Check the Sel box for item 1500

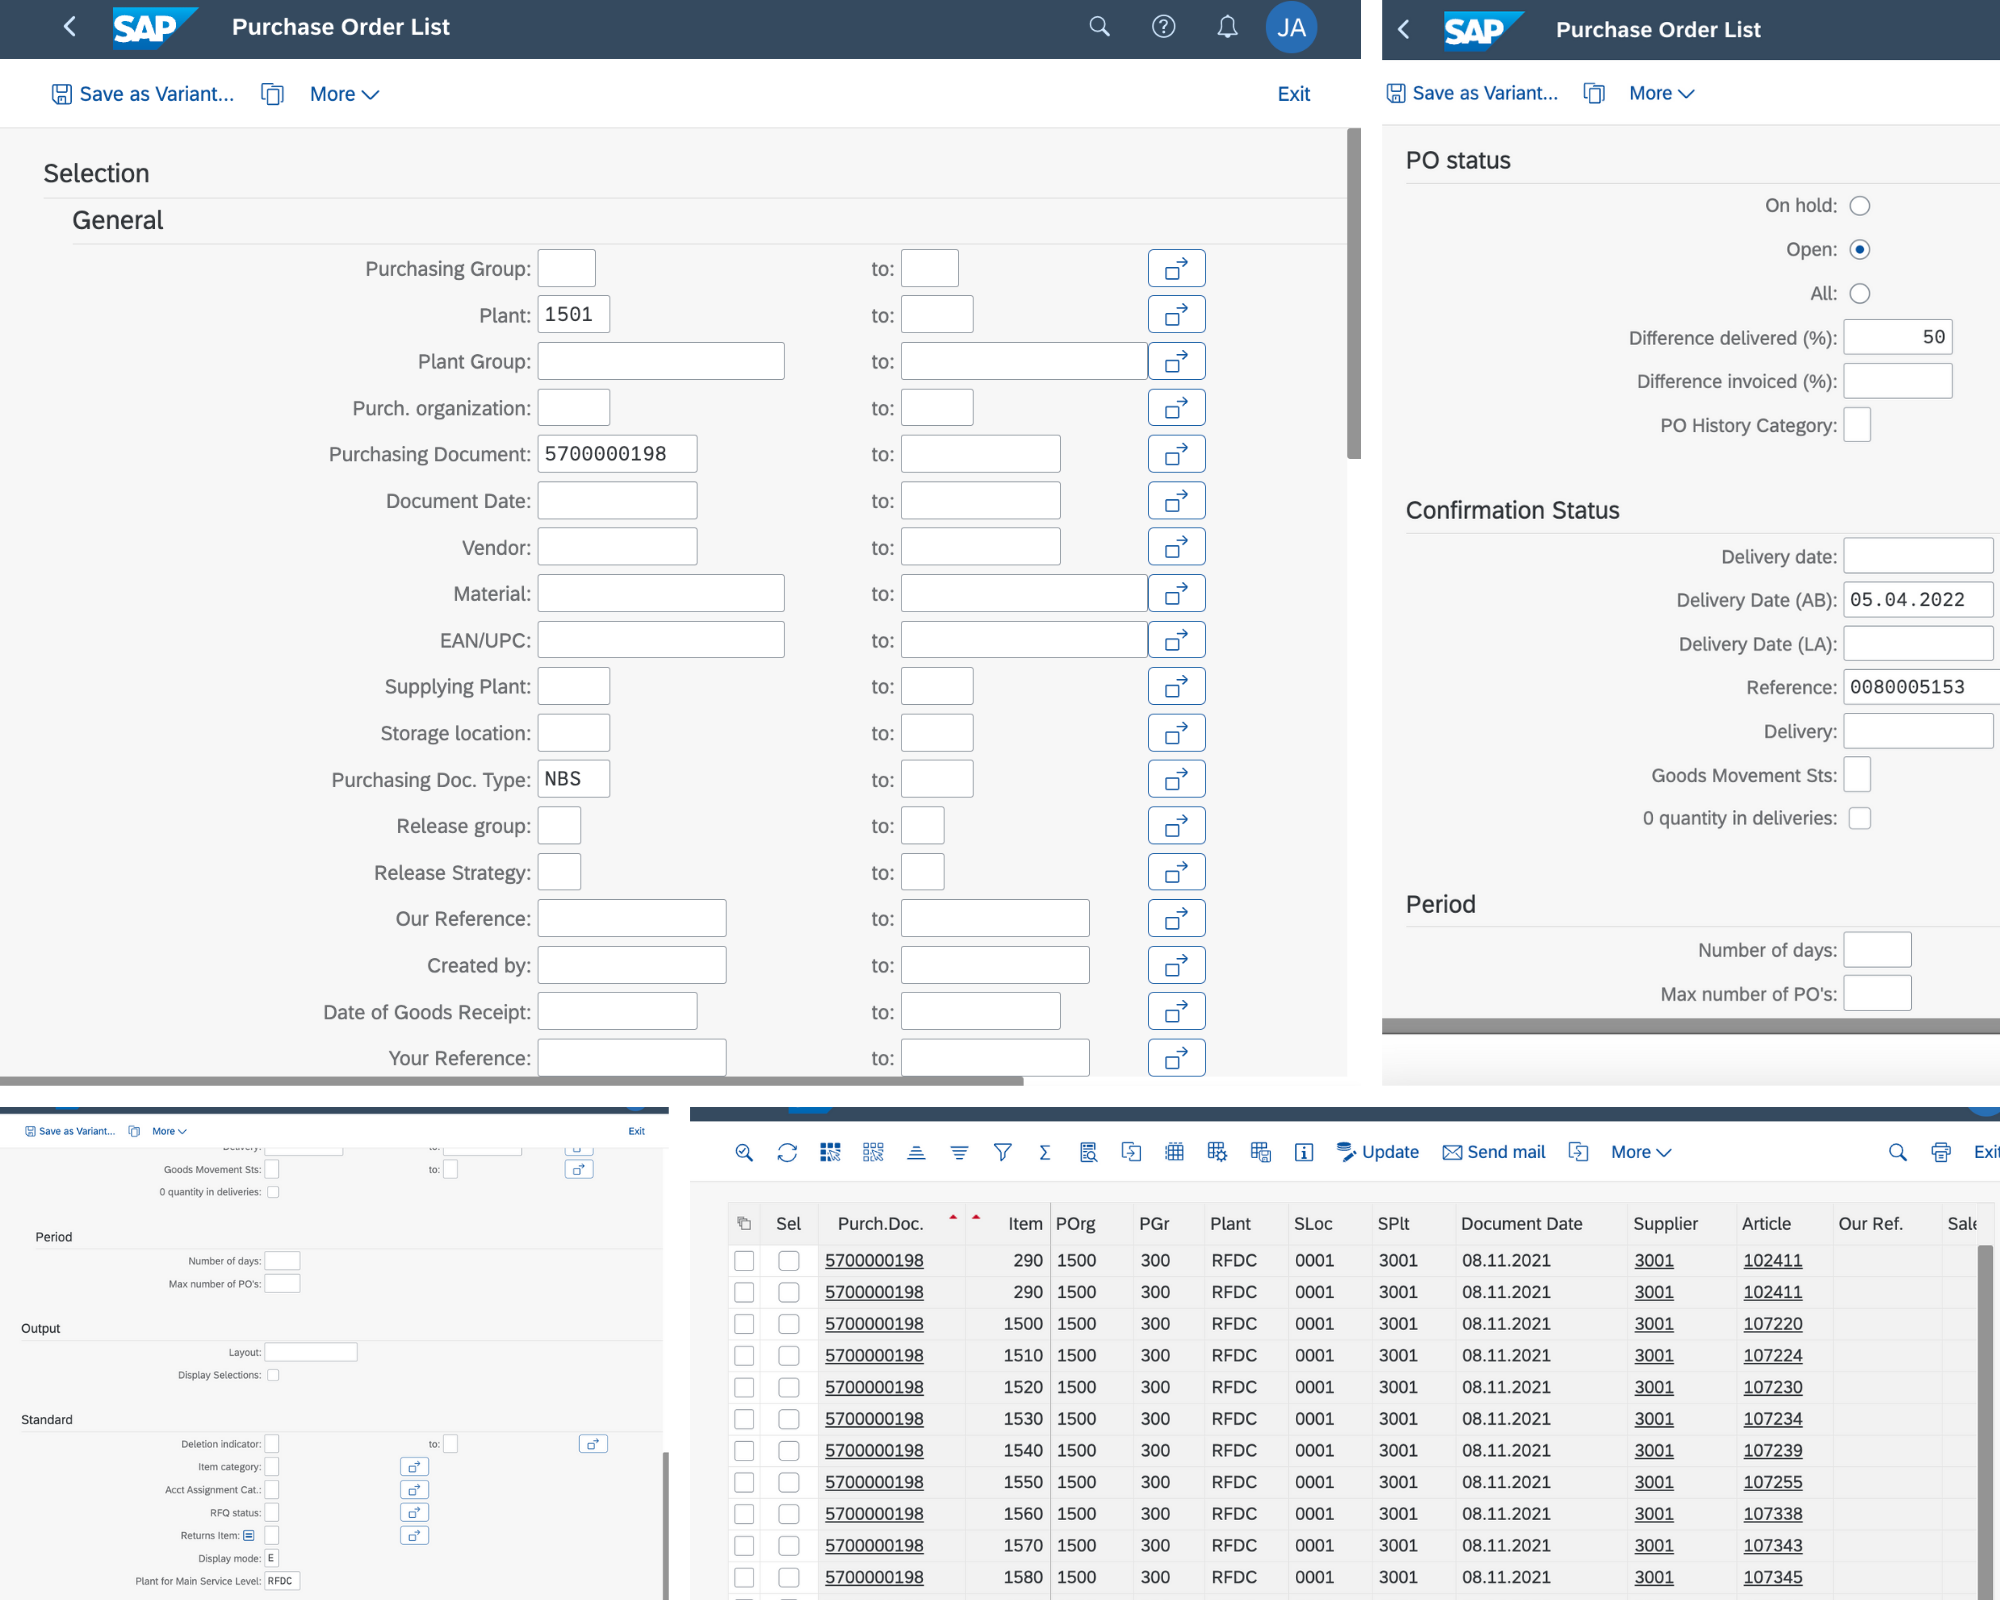pos(789,1324)
